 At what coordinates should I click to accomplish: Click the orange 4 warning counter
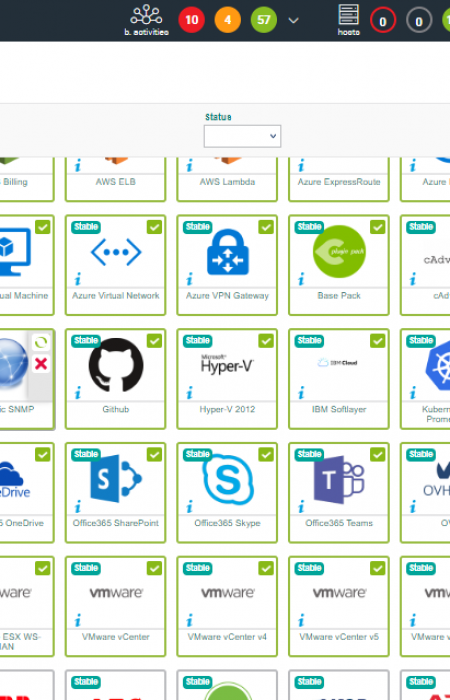point(228,20)
